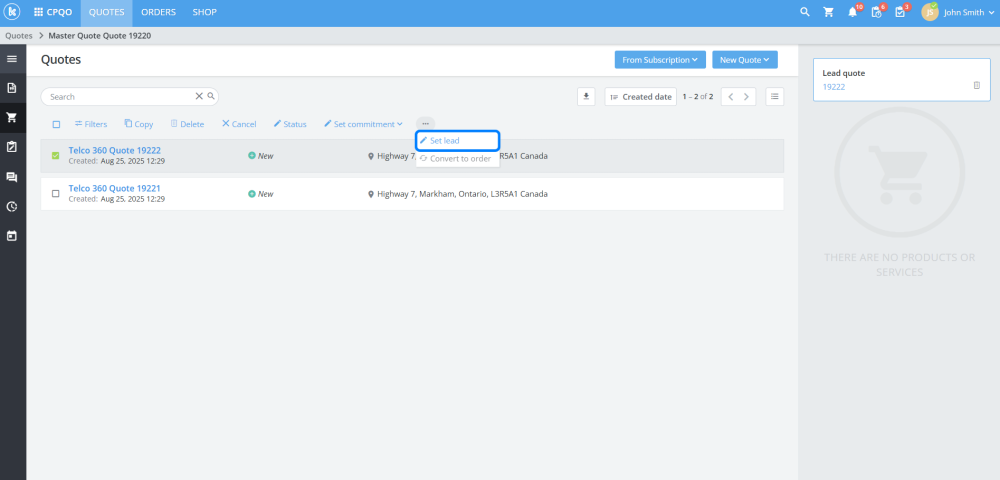Click the app logo in top-left corner
Image resolution: width=1000 pixels, height=480 pixels.
[x=12, y=12]
